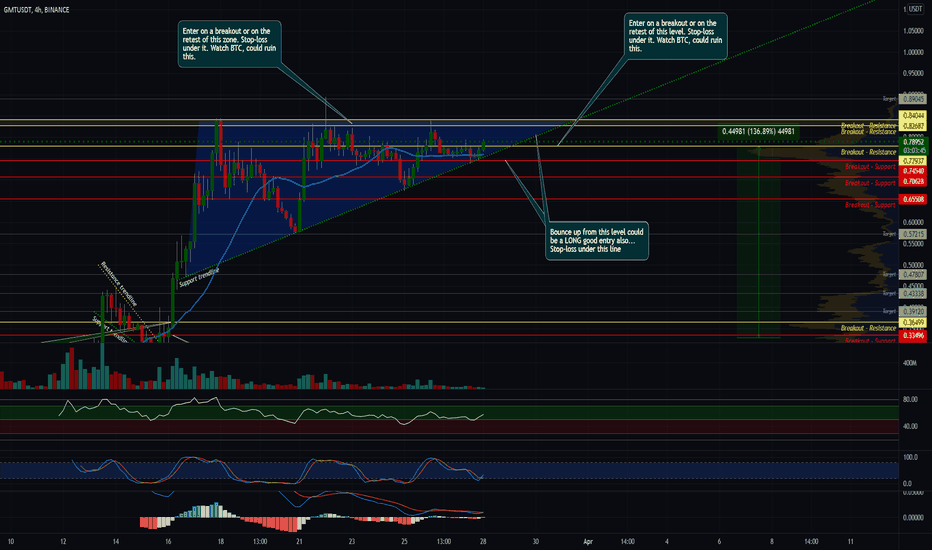Click the 'Breakout - Resistance' text near the 0.36499 level
This screenshot has height=550, width=932.
pos(868,328)
